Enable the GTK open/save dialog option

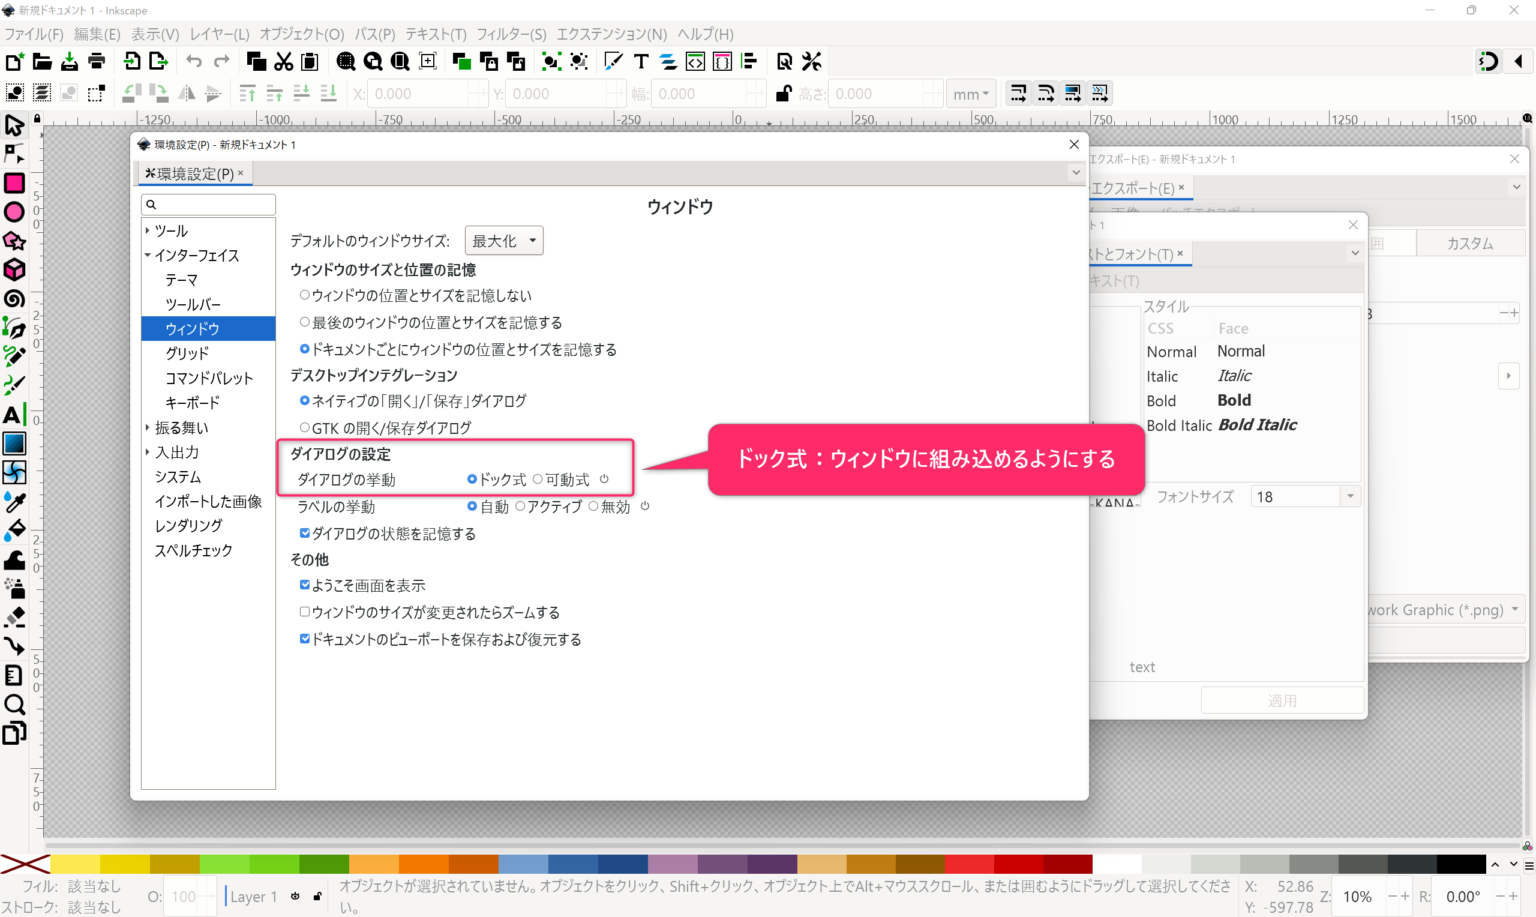tap(304, 427)
